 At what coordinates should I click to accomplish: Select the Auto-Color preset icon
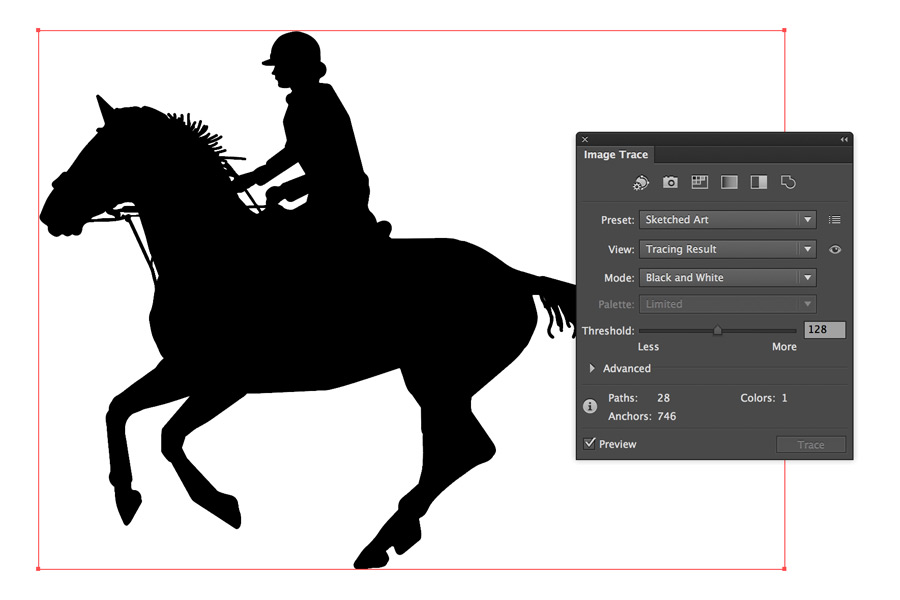click(640, 182)
